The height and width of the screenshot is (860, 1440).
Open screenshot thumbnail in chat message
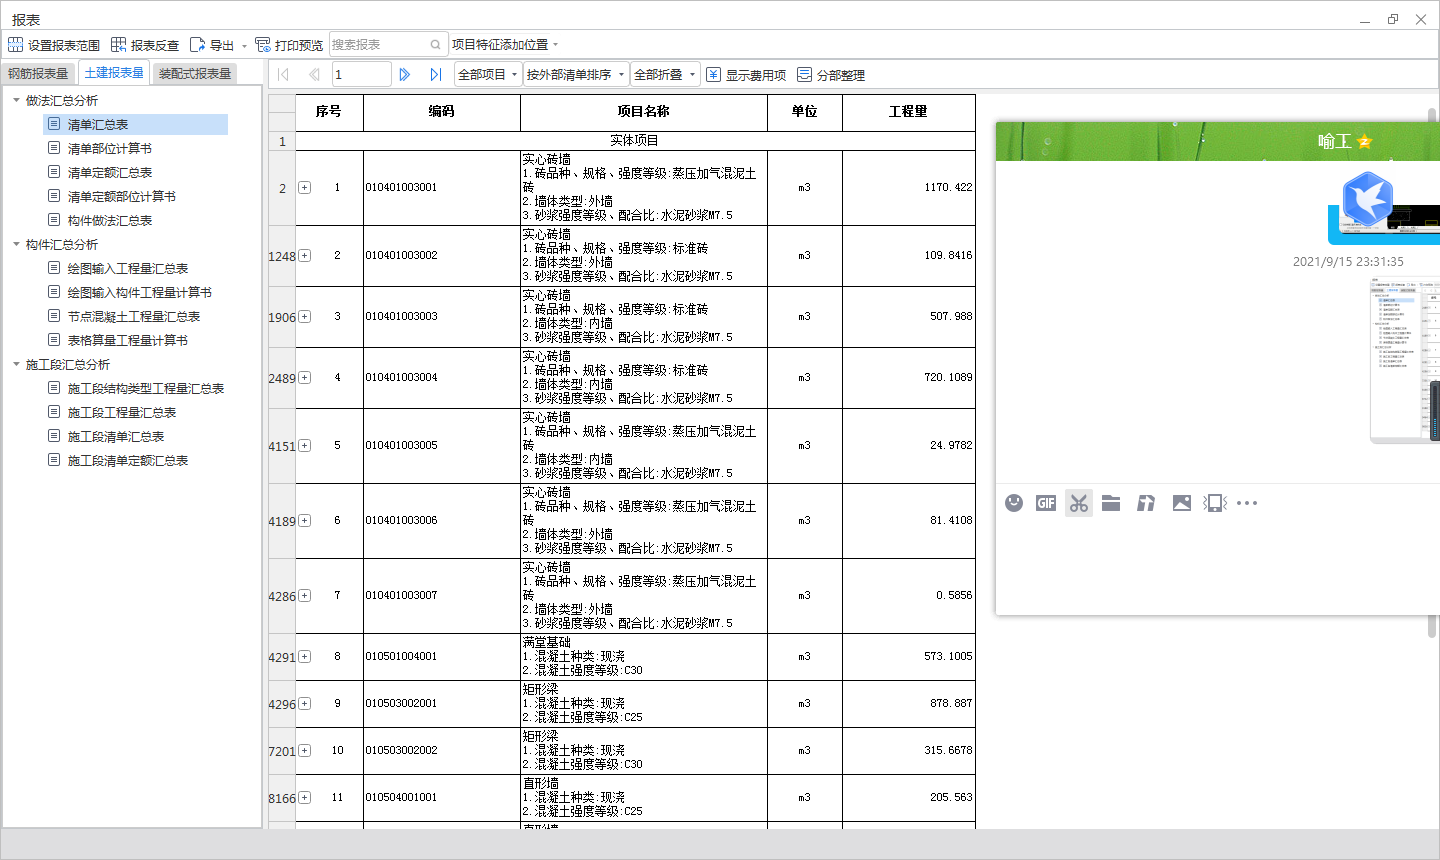pyautogui.click(x=1404, y=359)
